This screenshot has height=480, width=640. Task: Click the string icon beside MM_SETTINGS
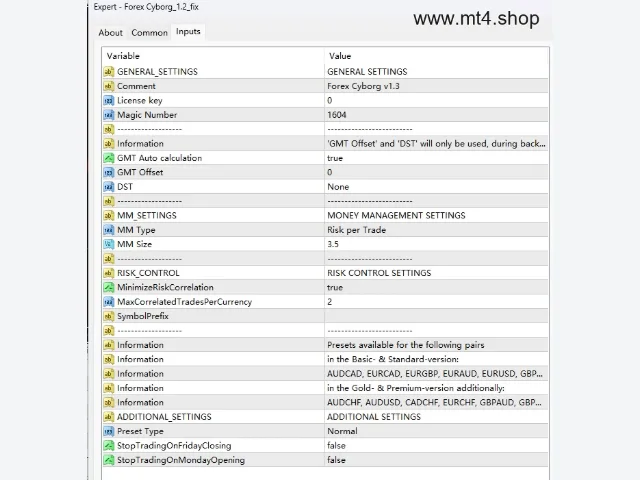pyautogui.click(x=109, y=216)
